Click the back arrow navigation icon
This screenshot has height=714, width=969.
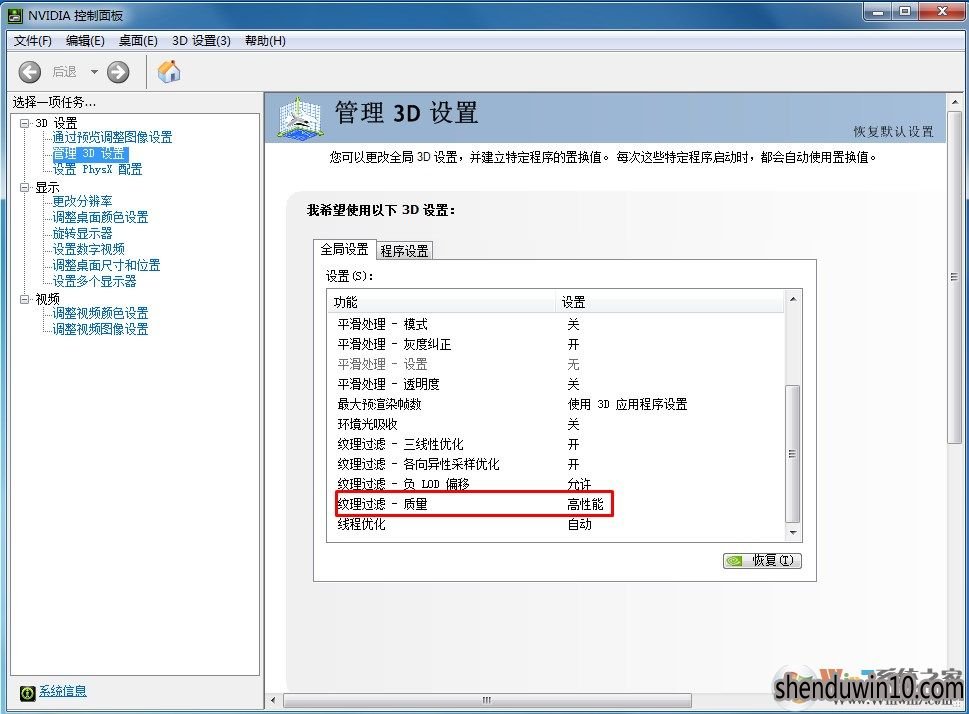30,72
